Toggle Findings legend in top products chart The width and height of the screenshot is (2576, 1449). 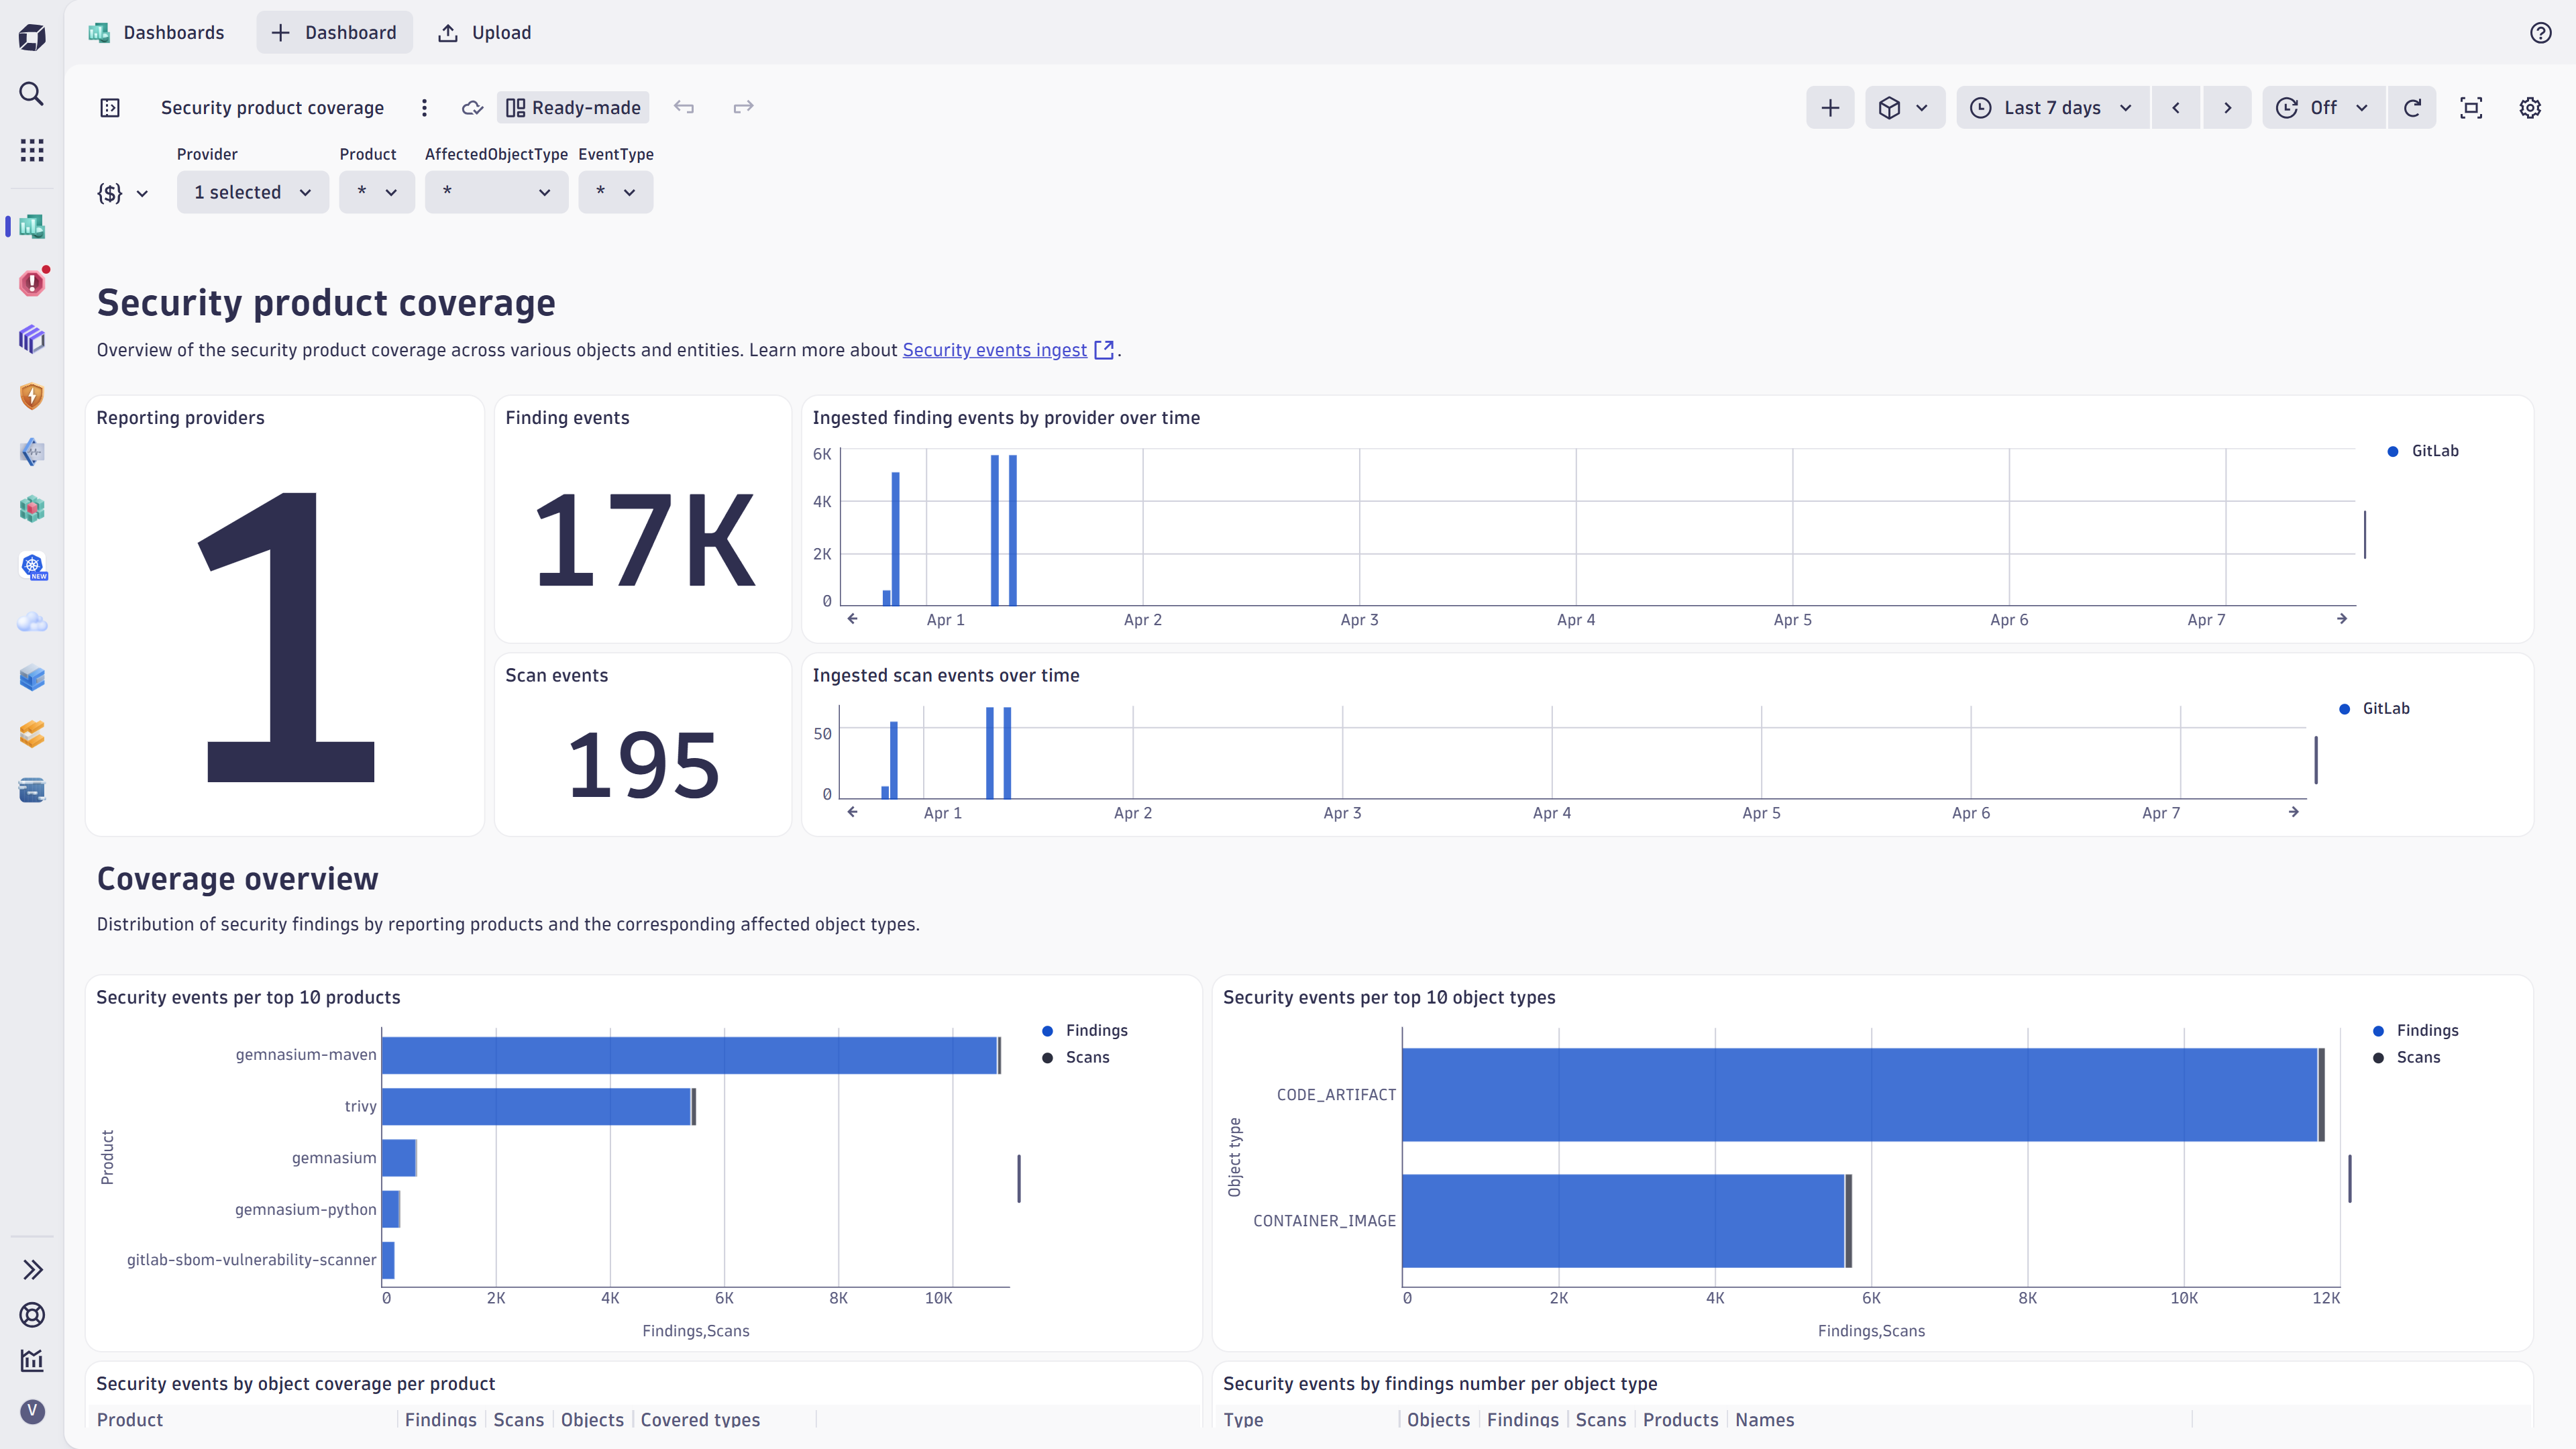(1085, 1030)
